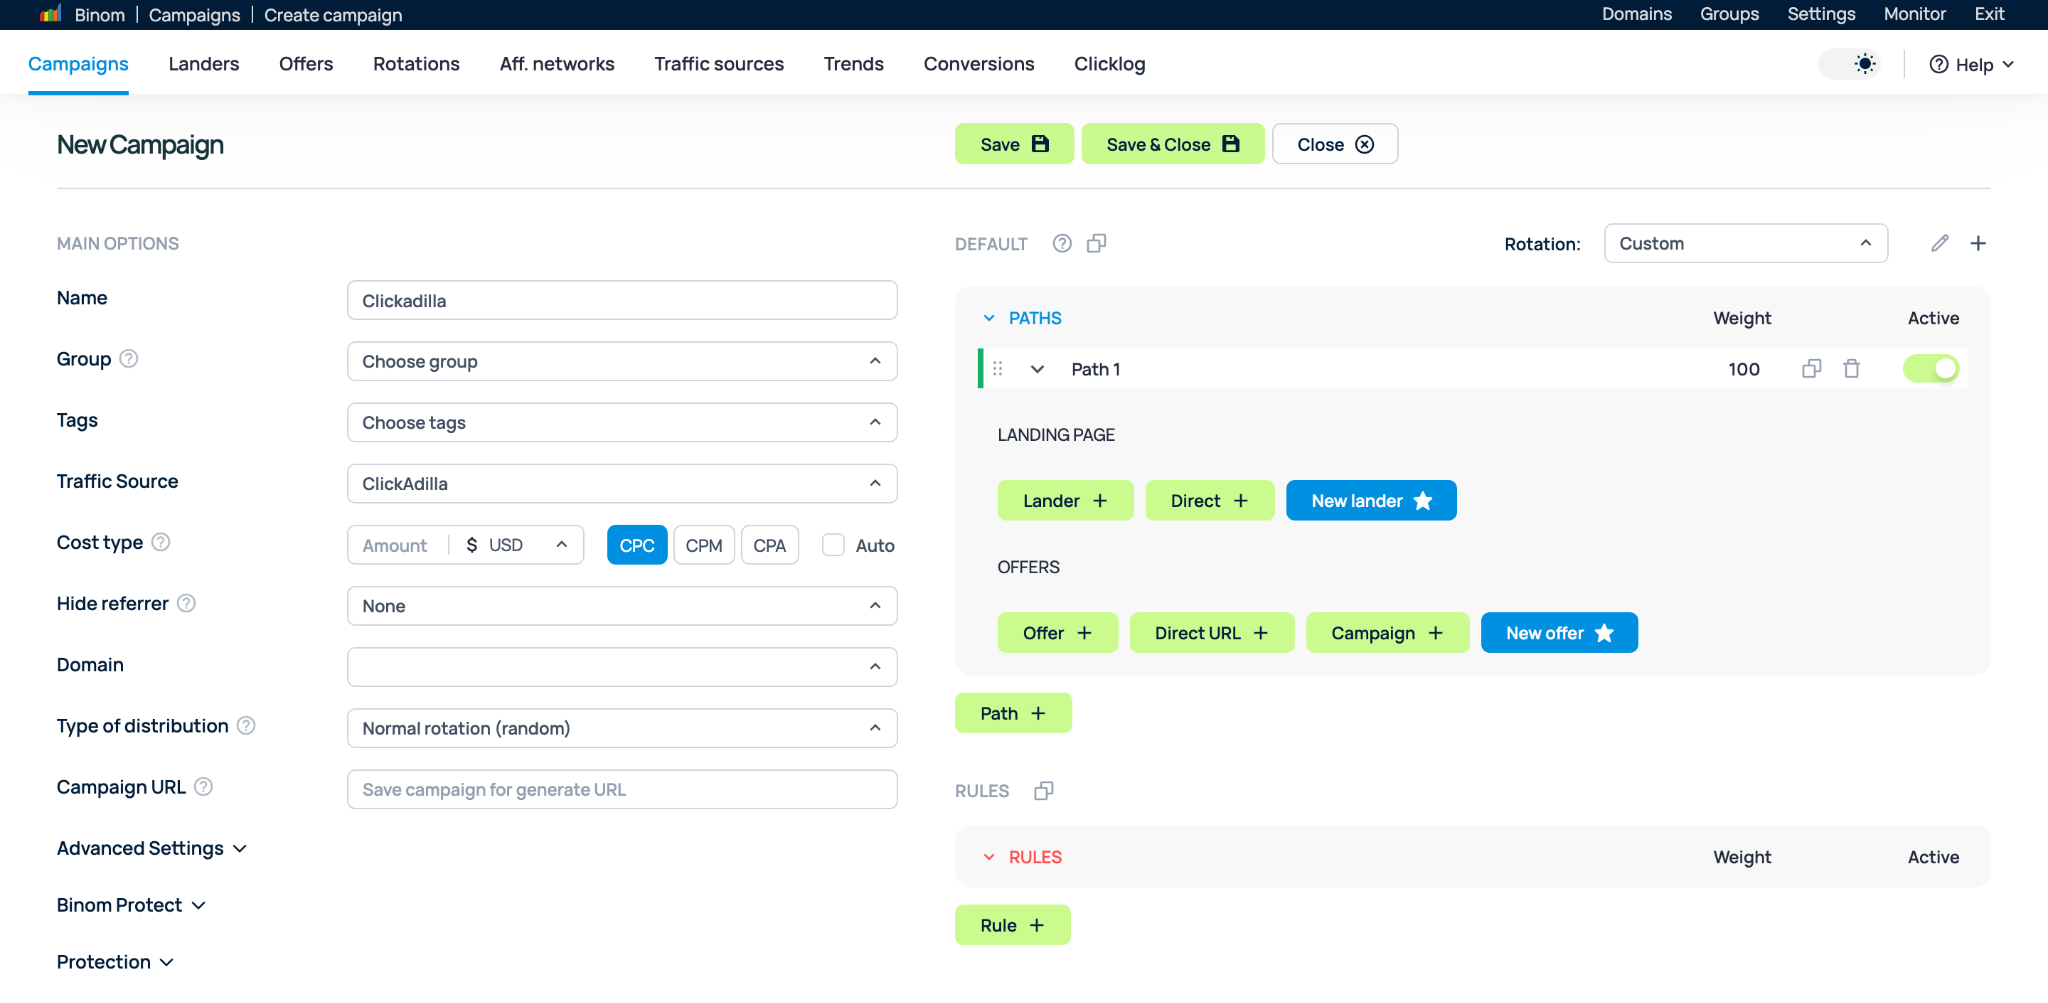Duplicate Path 1 using the copy icon

coord(1811,368)
